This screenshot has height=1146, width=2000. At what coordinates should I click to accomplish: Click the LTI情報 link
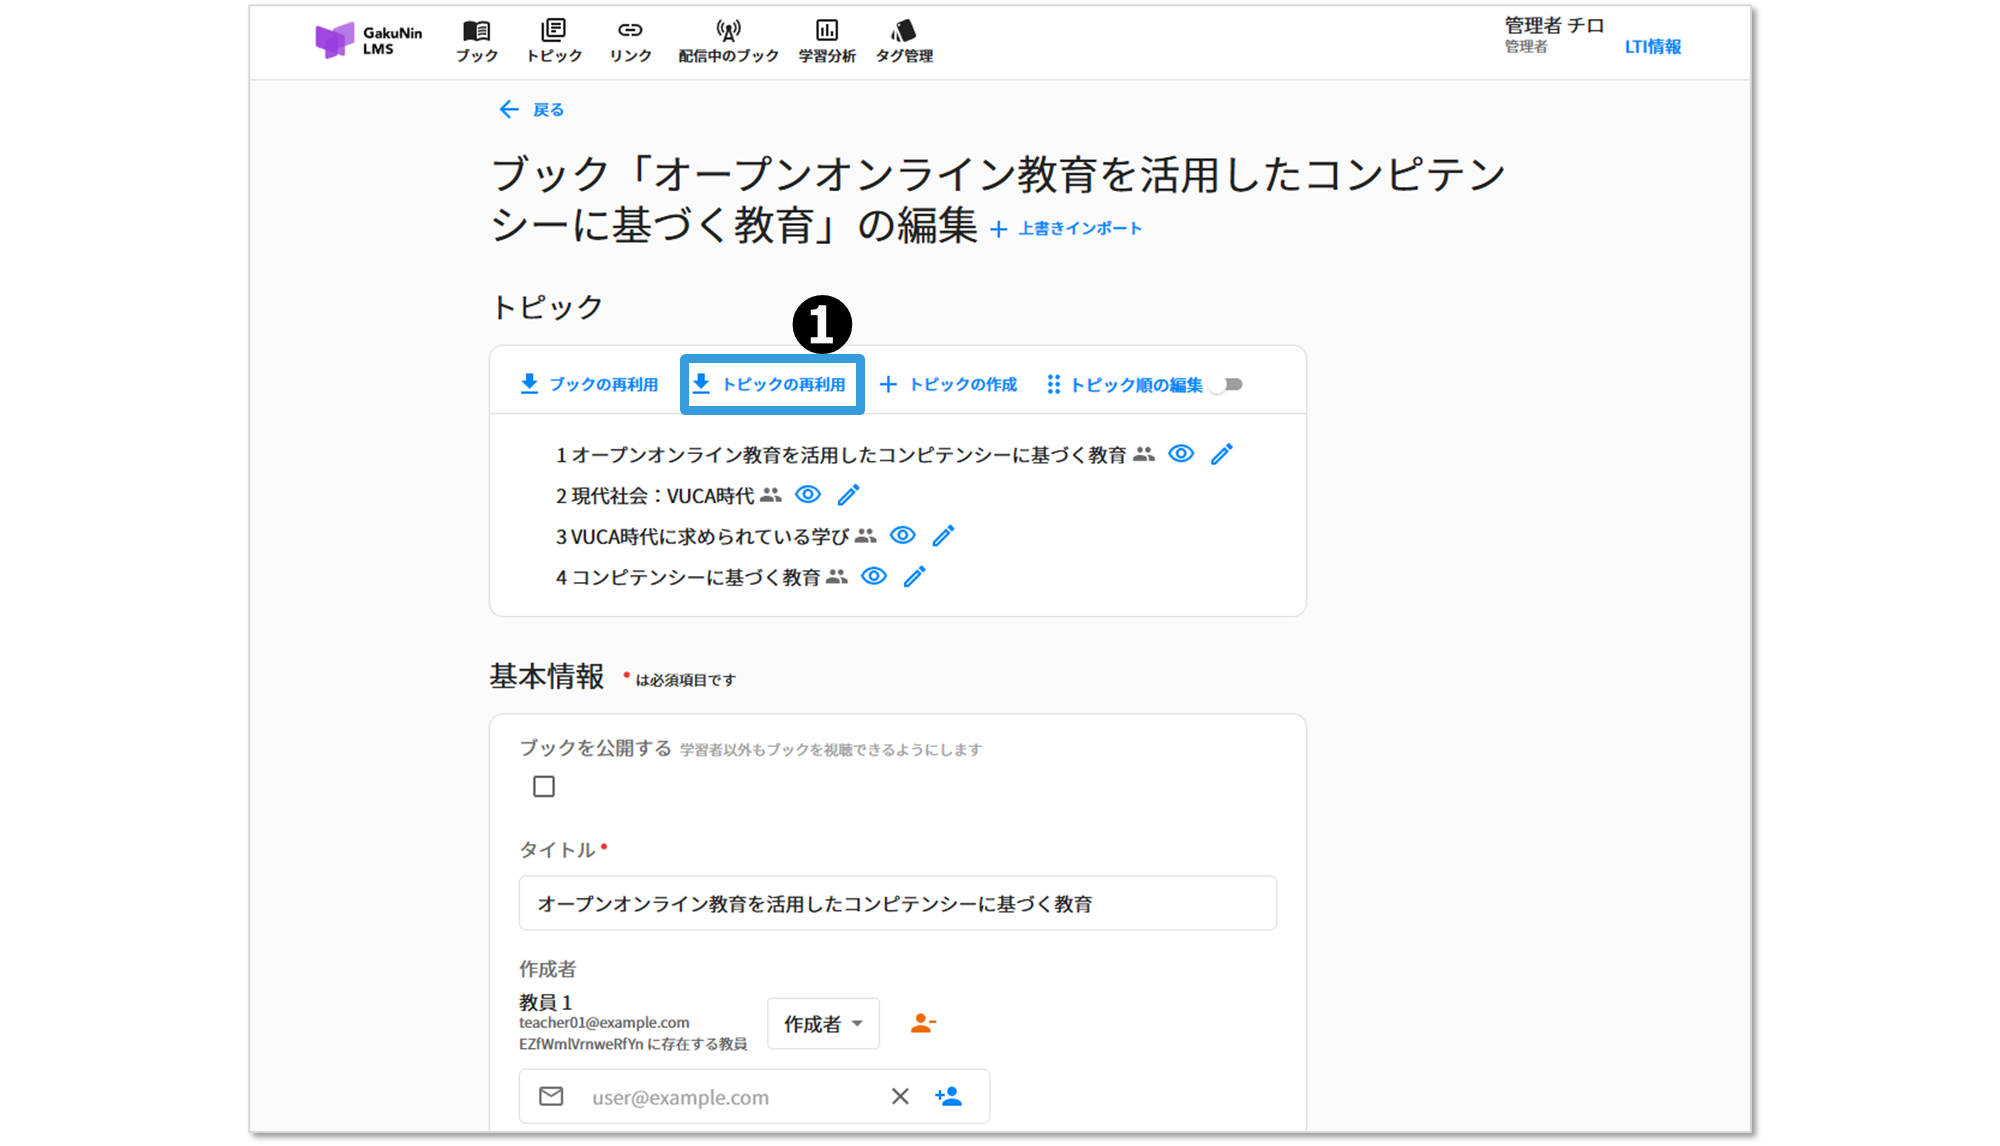point(1652,47)
